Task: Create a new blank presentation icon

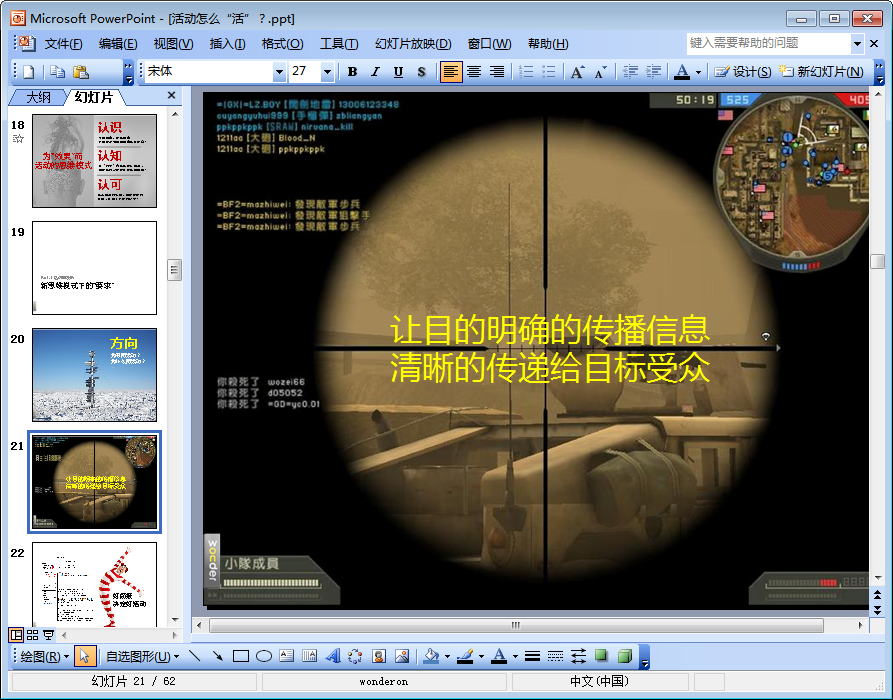Action: point(28,72)
